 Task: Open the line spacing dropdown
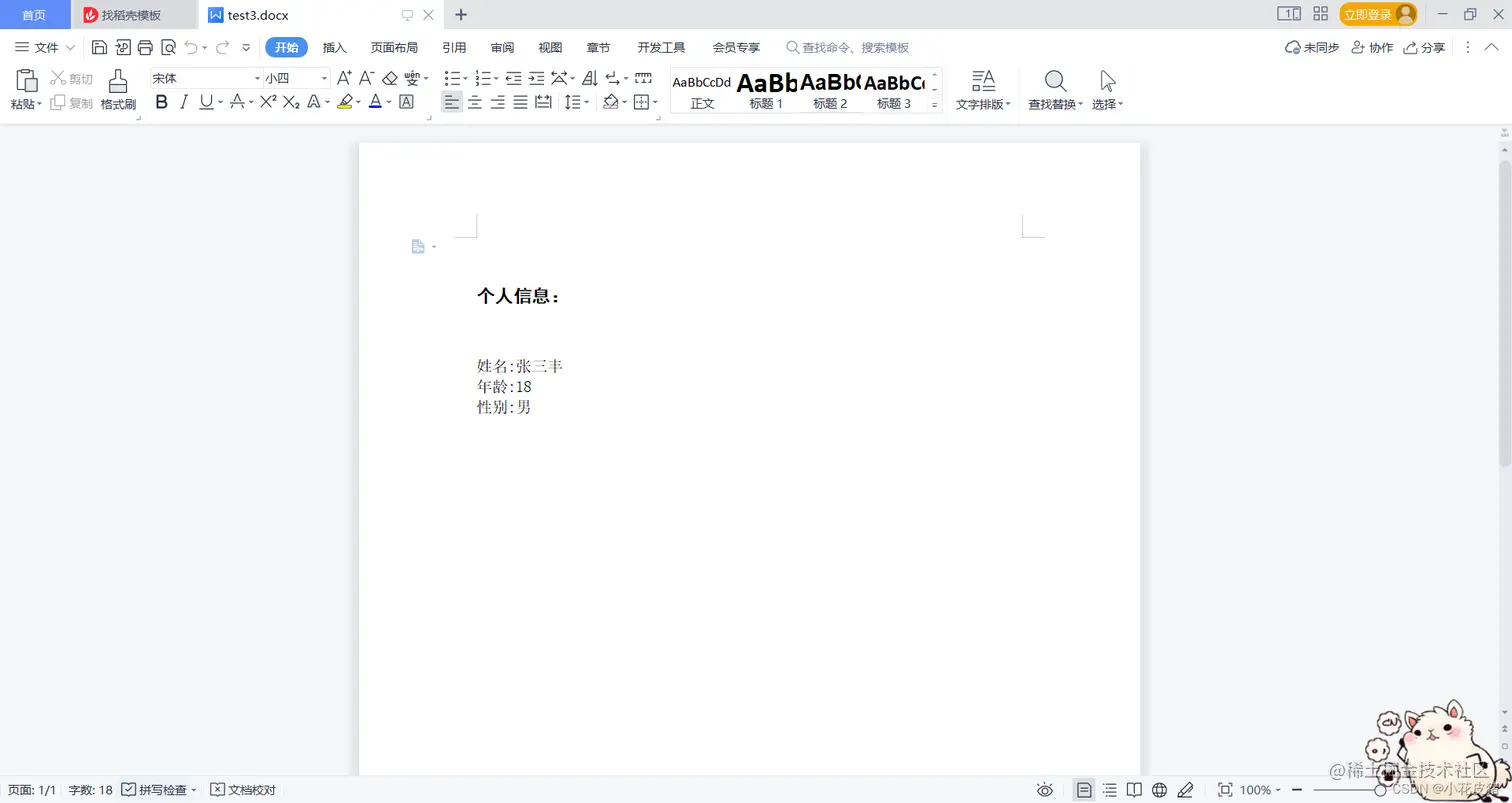585,102
